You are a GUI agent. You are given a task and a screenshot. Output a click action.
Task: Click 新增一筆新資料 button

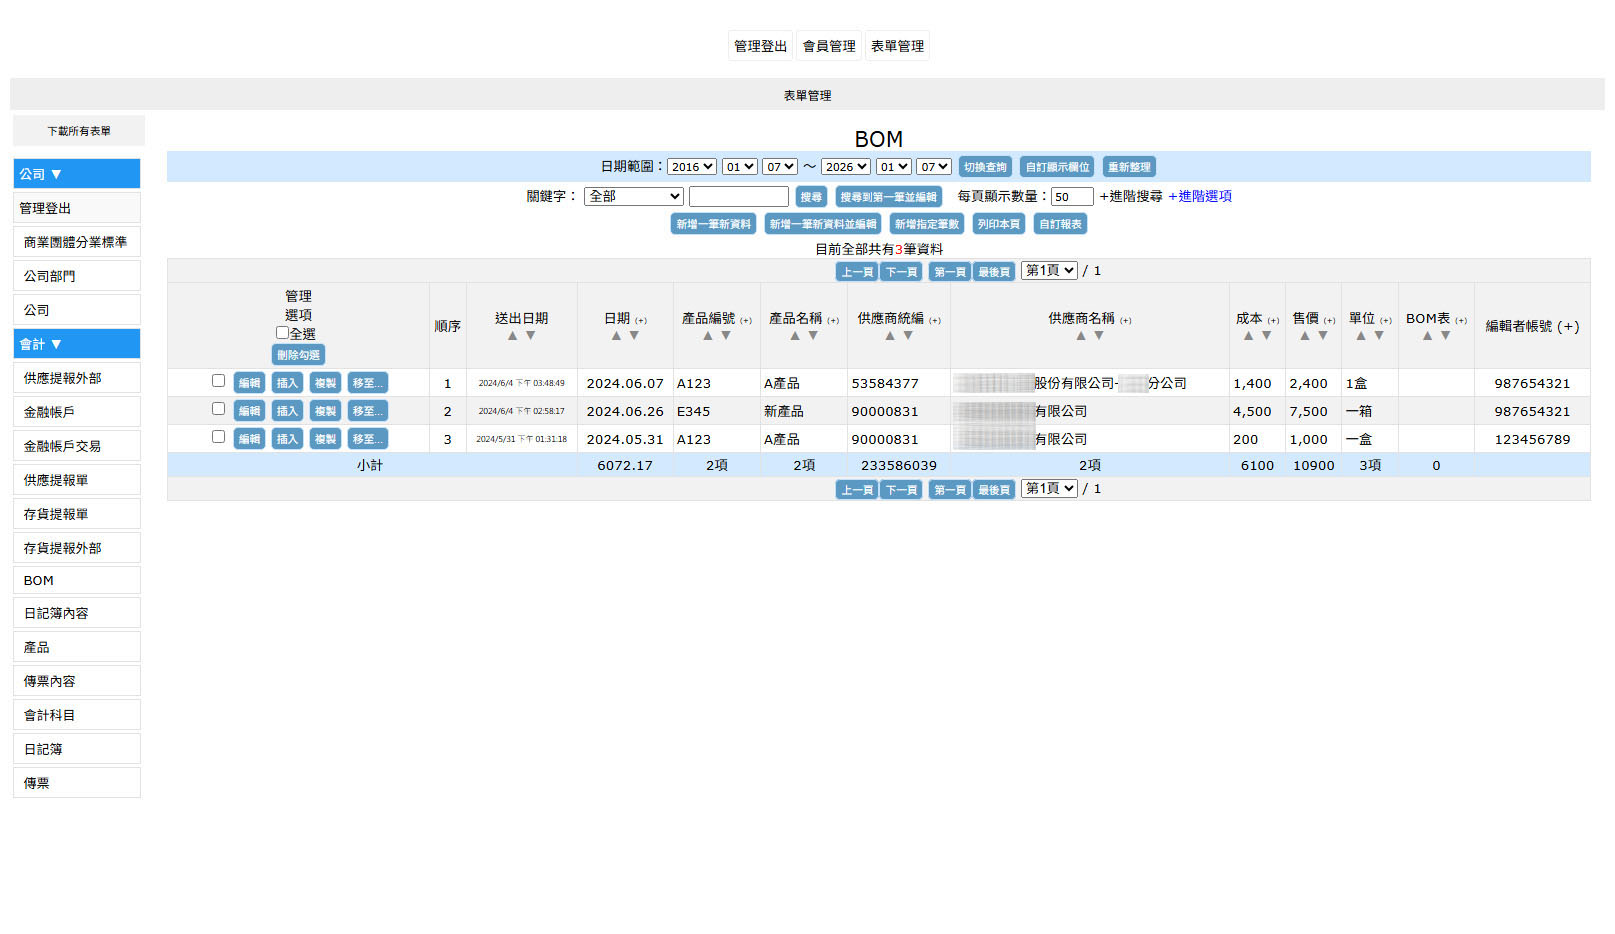point(713,224)
